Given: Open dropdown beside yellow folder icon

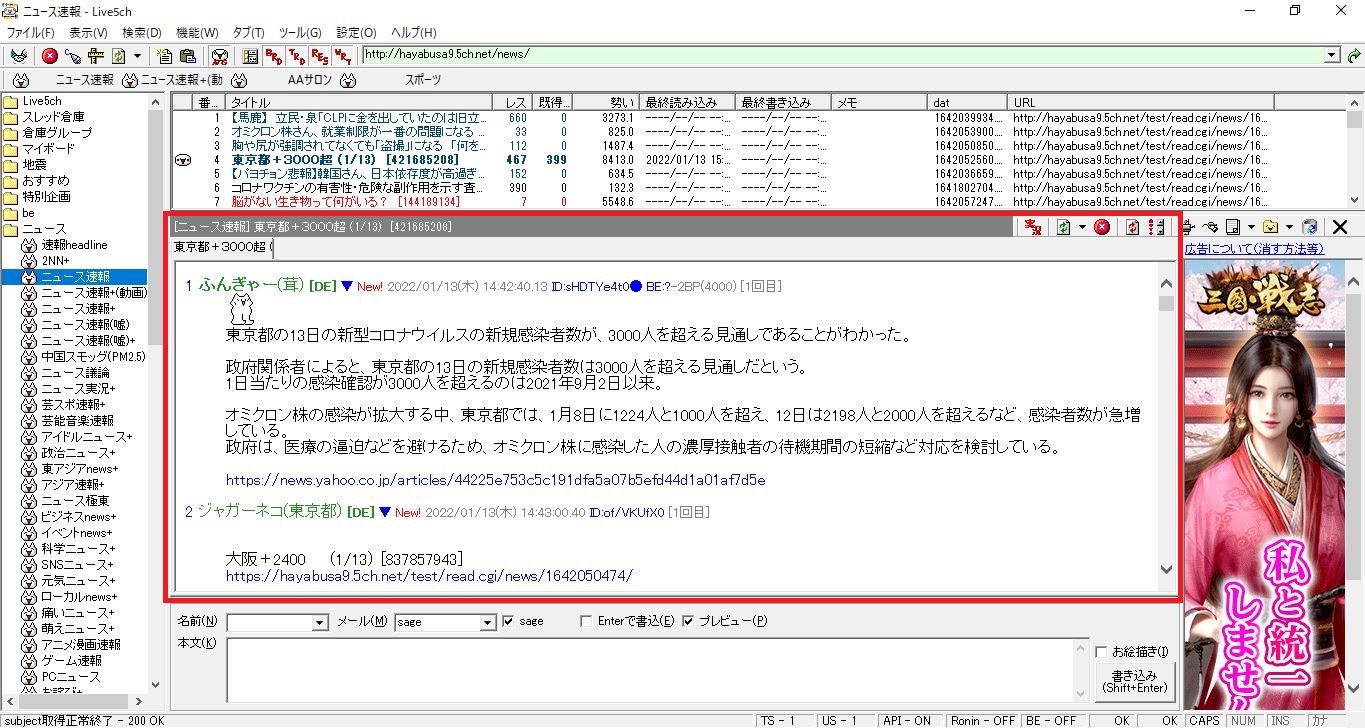Looking at the screenshot, I should (1289, 227).
